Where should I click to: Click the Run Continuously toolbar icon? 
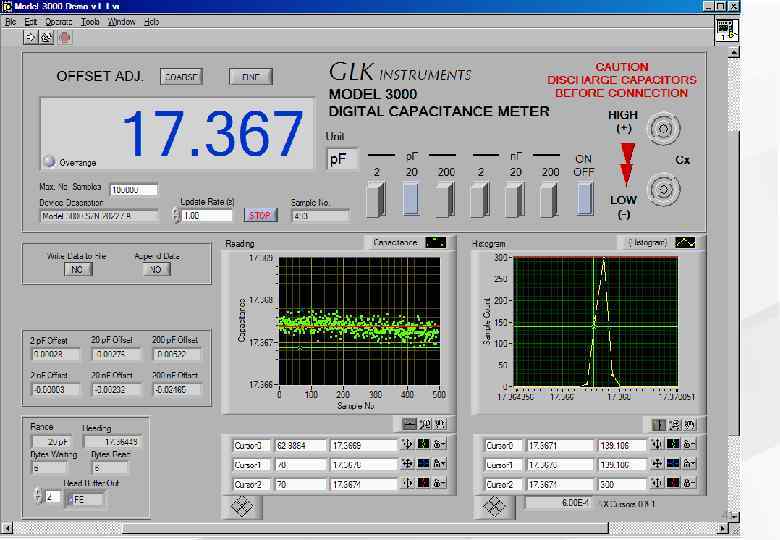click(47, 37)
